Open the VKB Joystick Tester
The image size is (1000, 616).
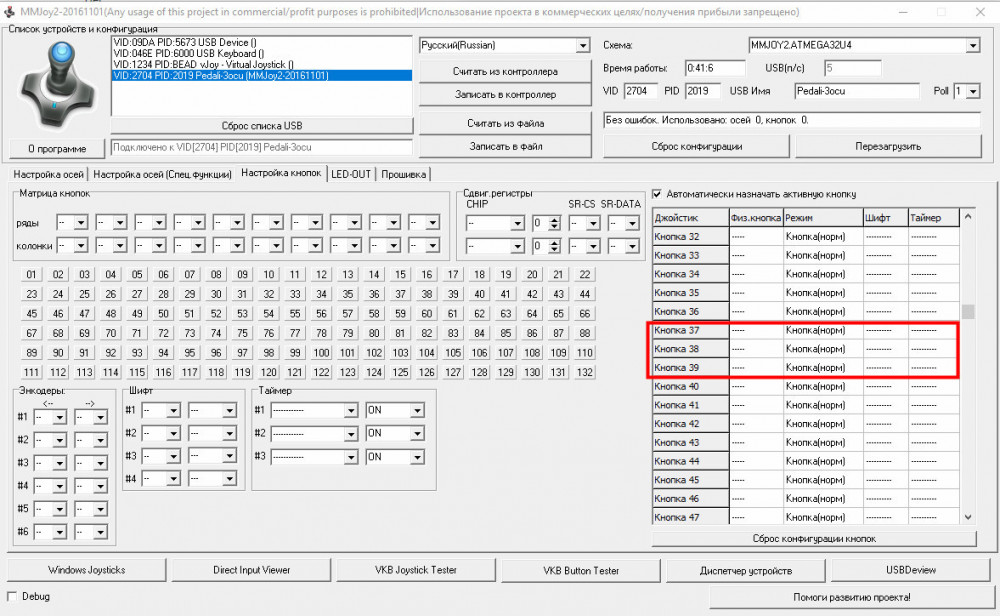point(414,570)
